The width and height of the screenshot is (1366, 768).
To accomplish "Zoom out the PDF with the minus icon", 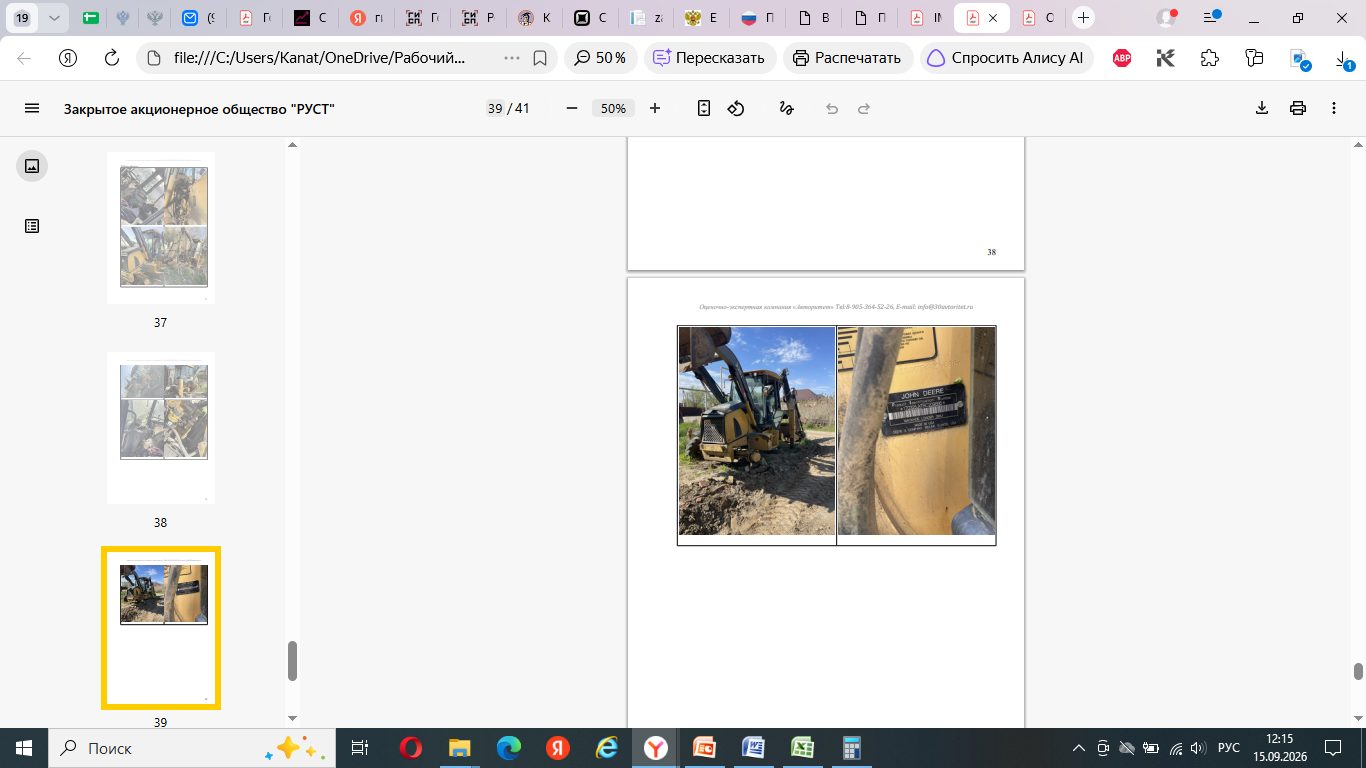I will coord(572,108).
